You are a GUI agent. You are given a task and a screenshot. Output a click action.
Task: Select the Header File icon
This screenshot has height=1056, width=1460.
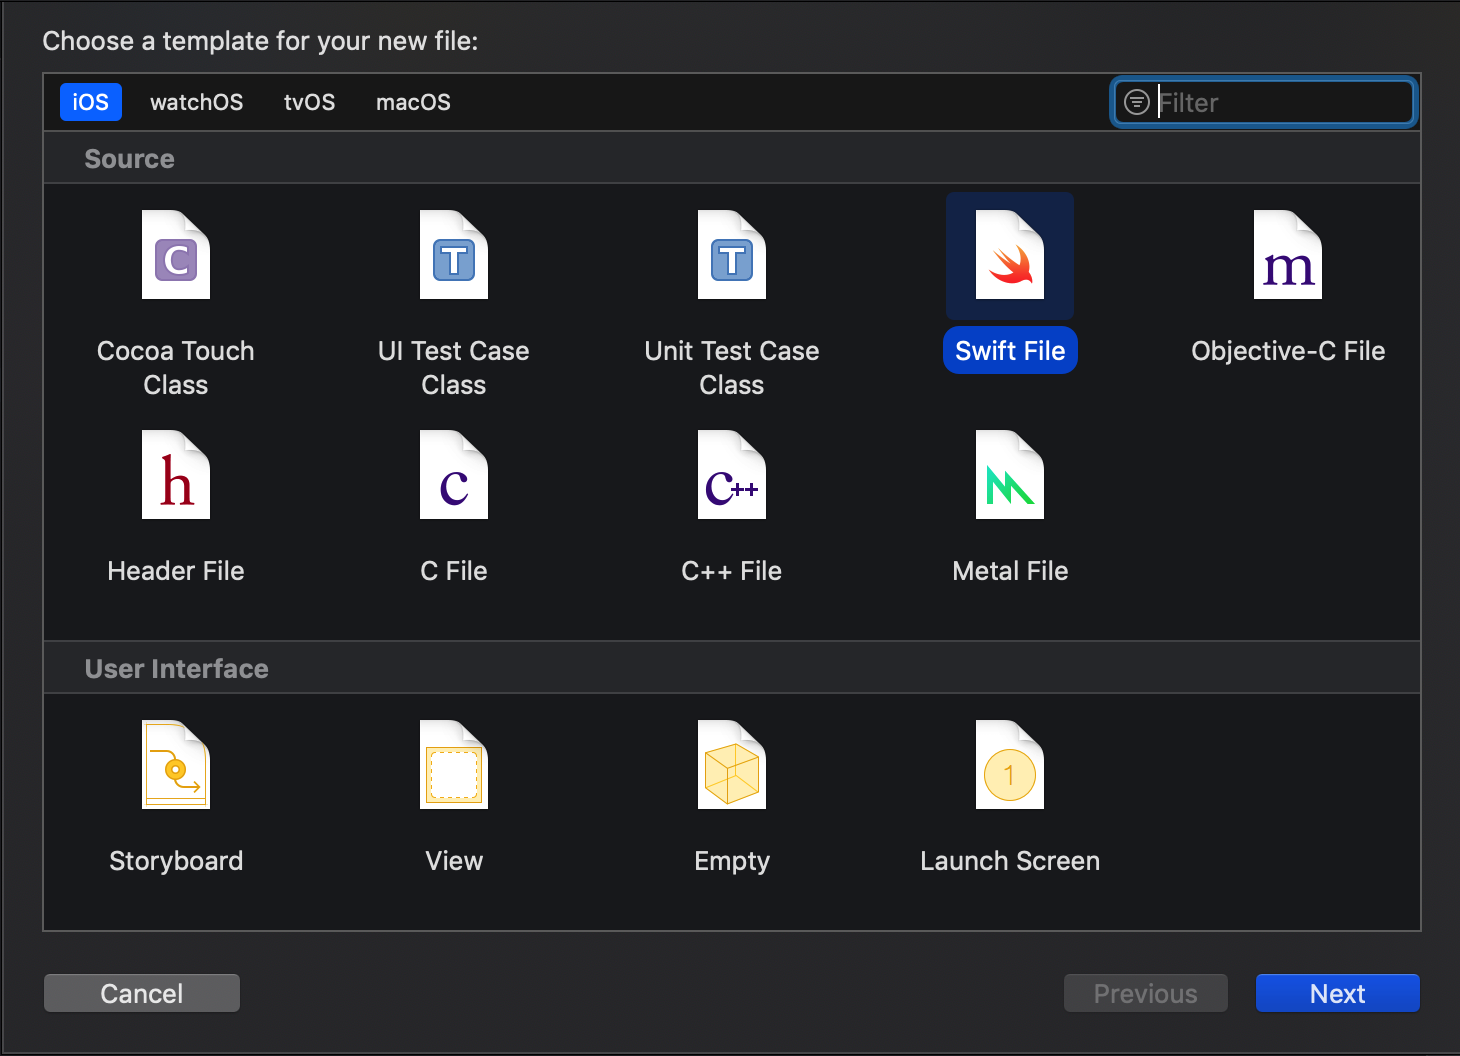(x=176, y=475)
